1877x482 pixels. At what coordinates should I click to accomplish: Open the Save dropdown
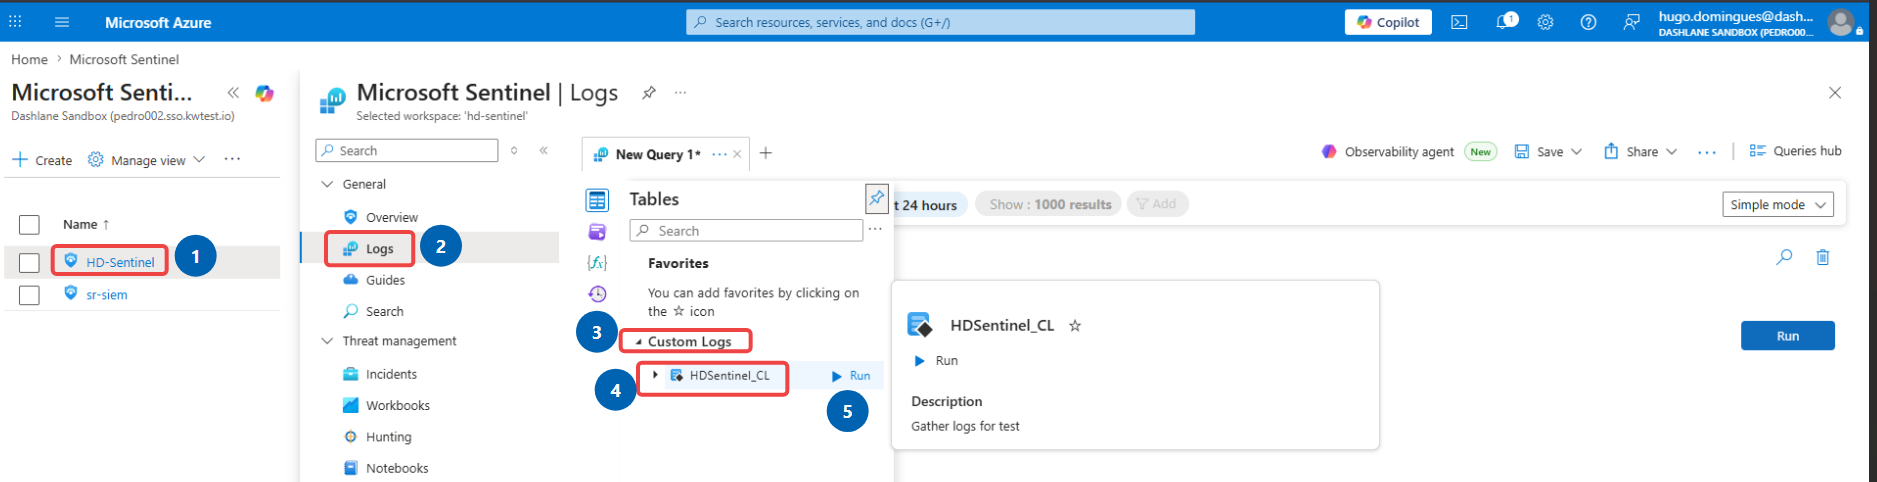pyautogui.click(x=1548, y=152)
